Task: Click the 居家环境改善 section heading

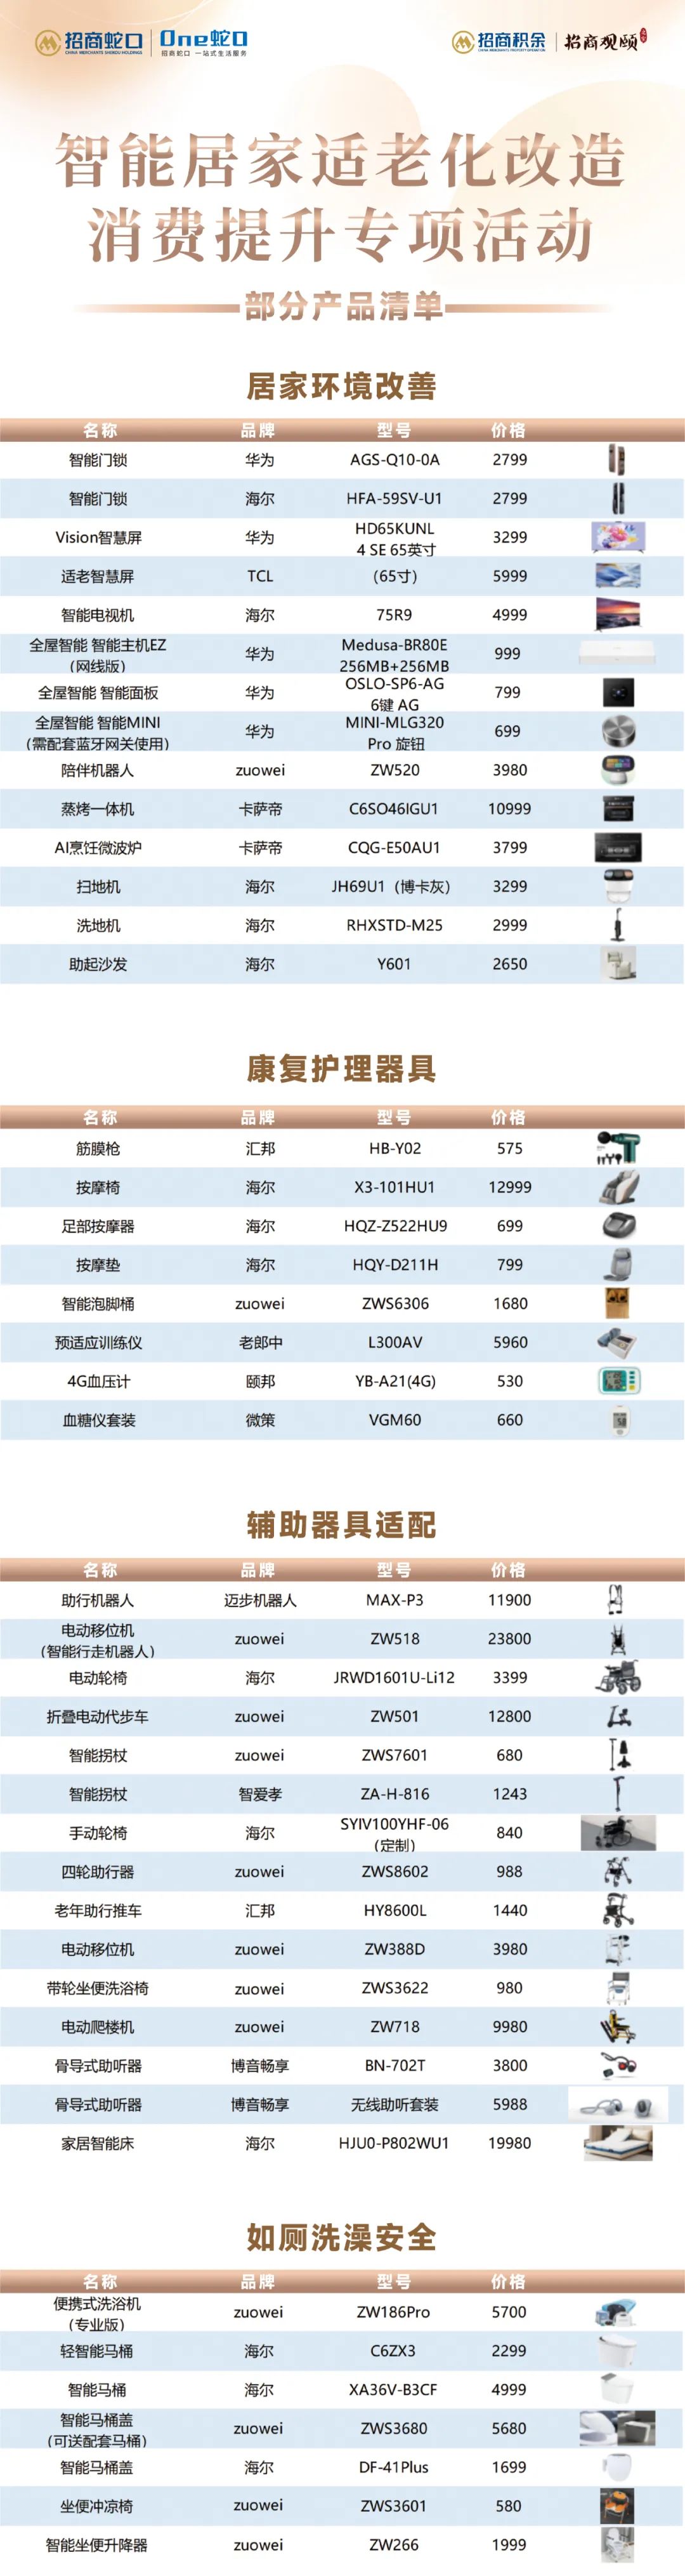Action: pos(342,386)
